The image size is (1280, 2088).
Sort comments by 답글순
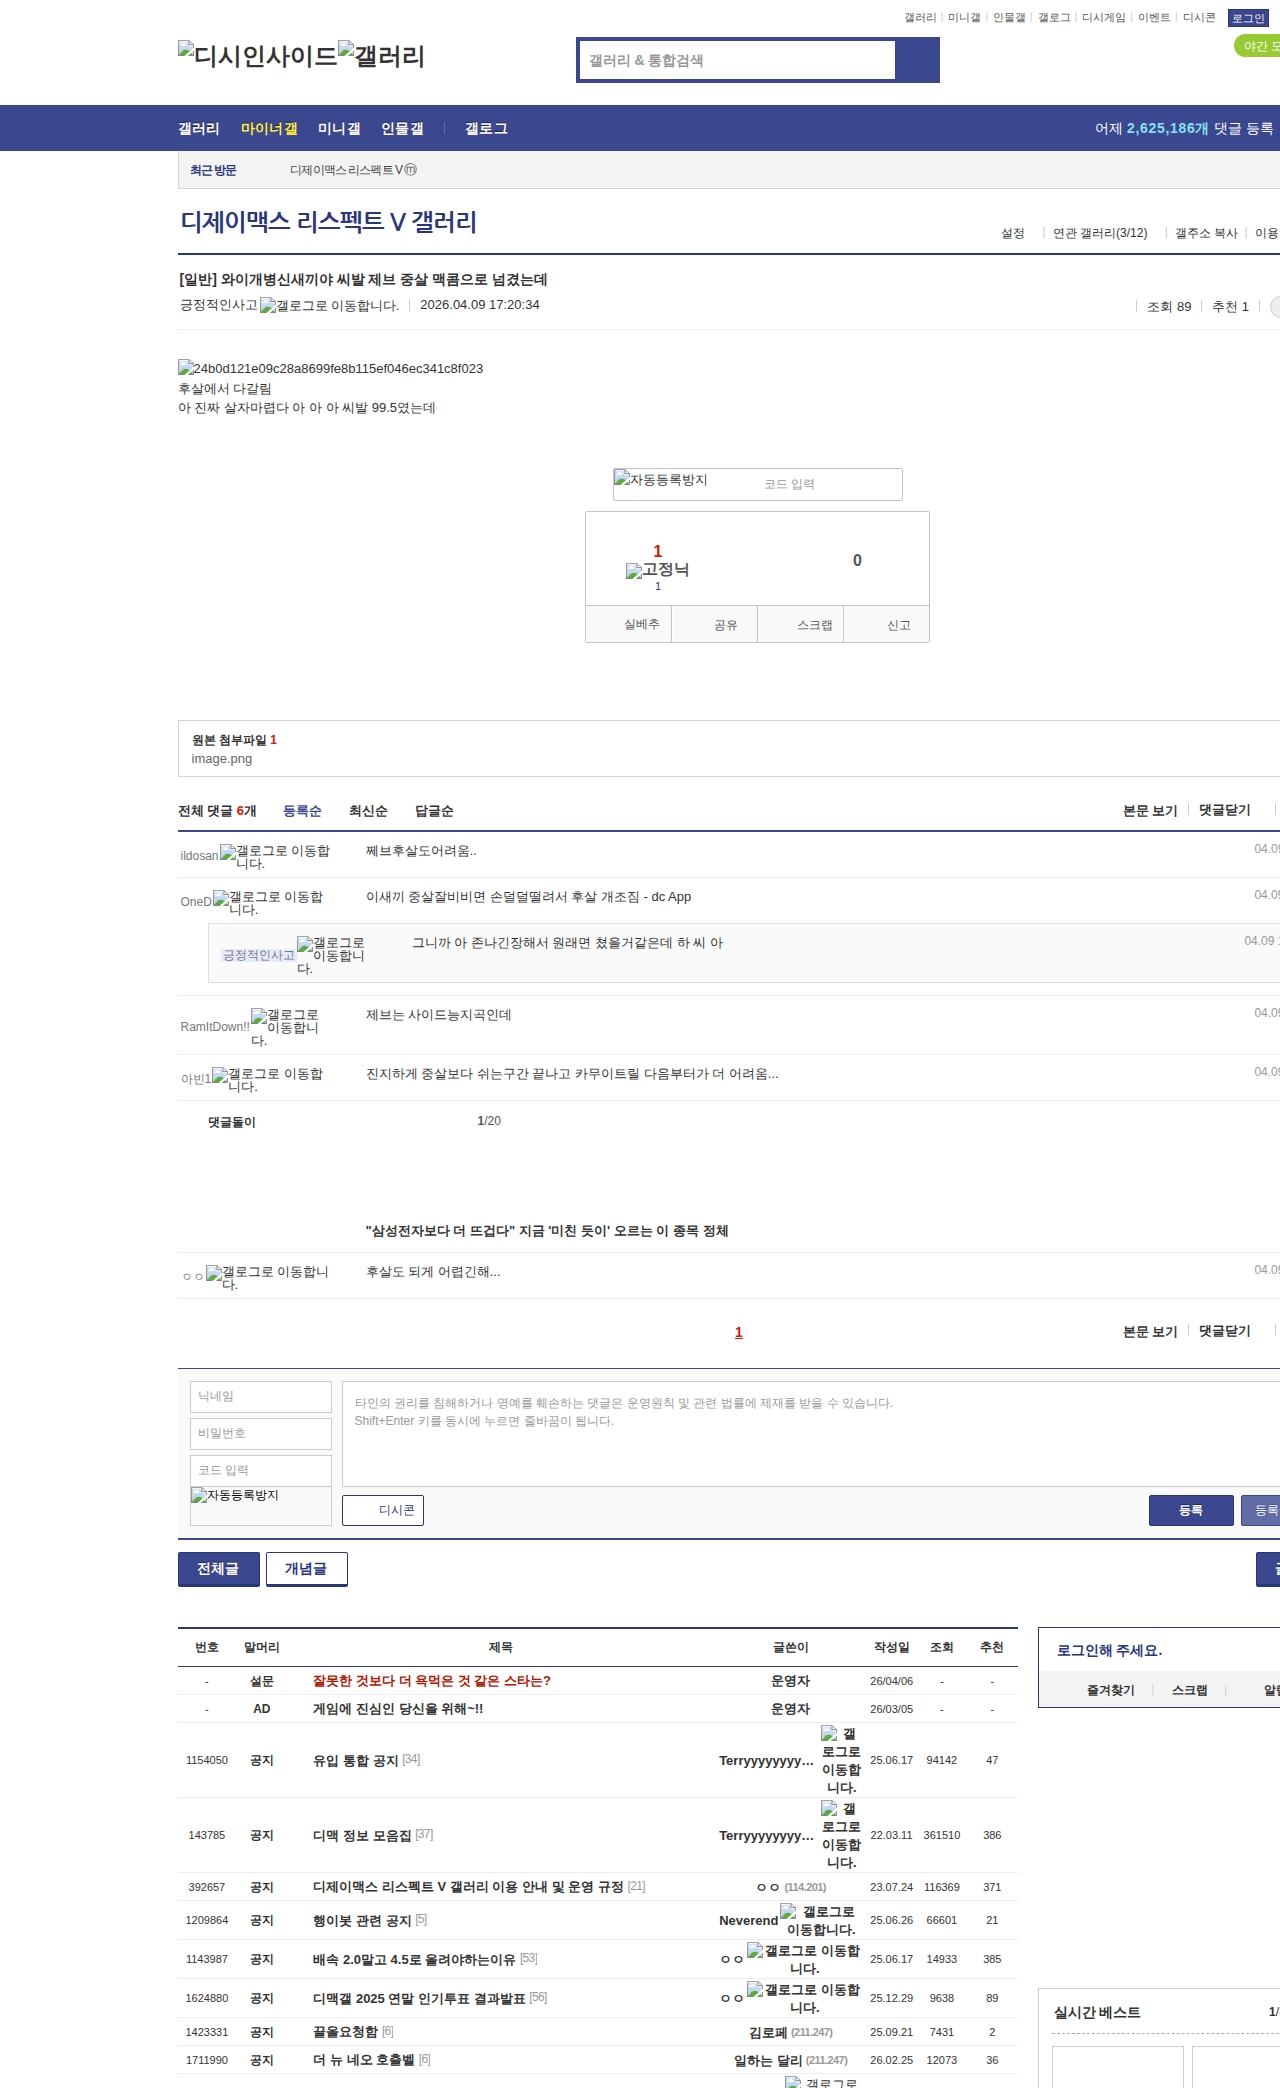pos(434,811)
